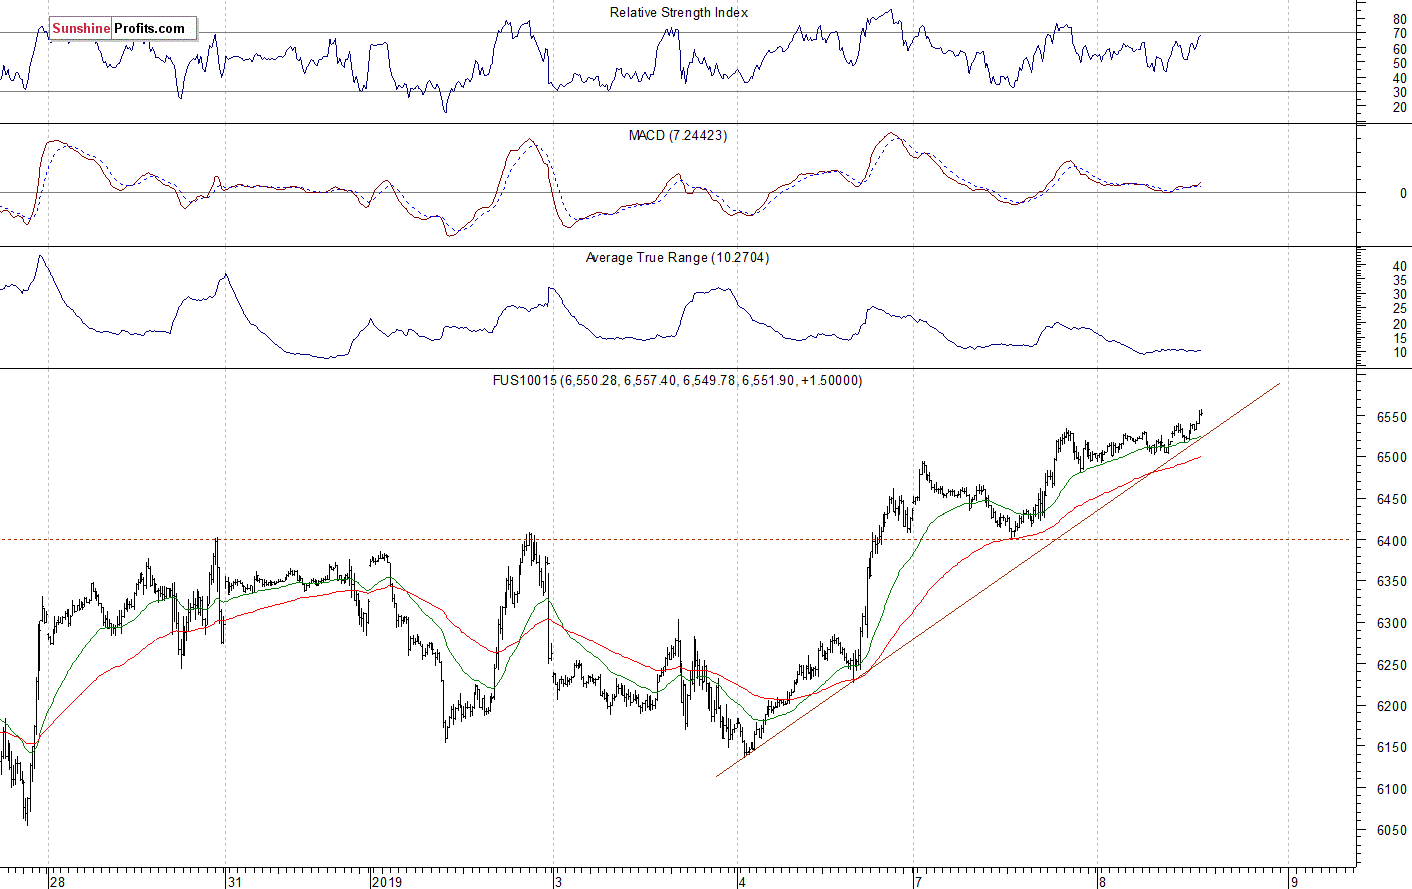This screenshot has height=889, width=1412.
Task: Click the ATR 25 axis value
Action: [1399, 309]
